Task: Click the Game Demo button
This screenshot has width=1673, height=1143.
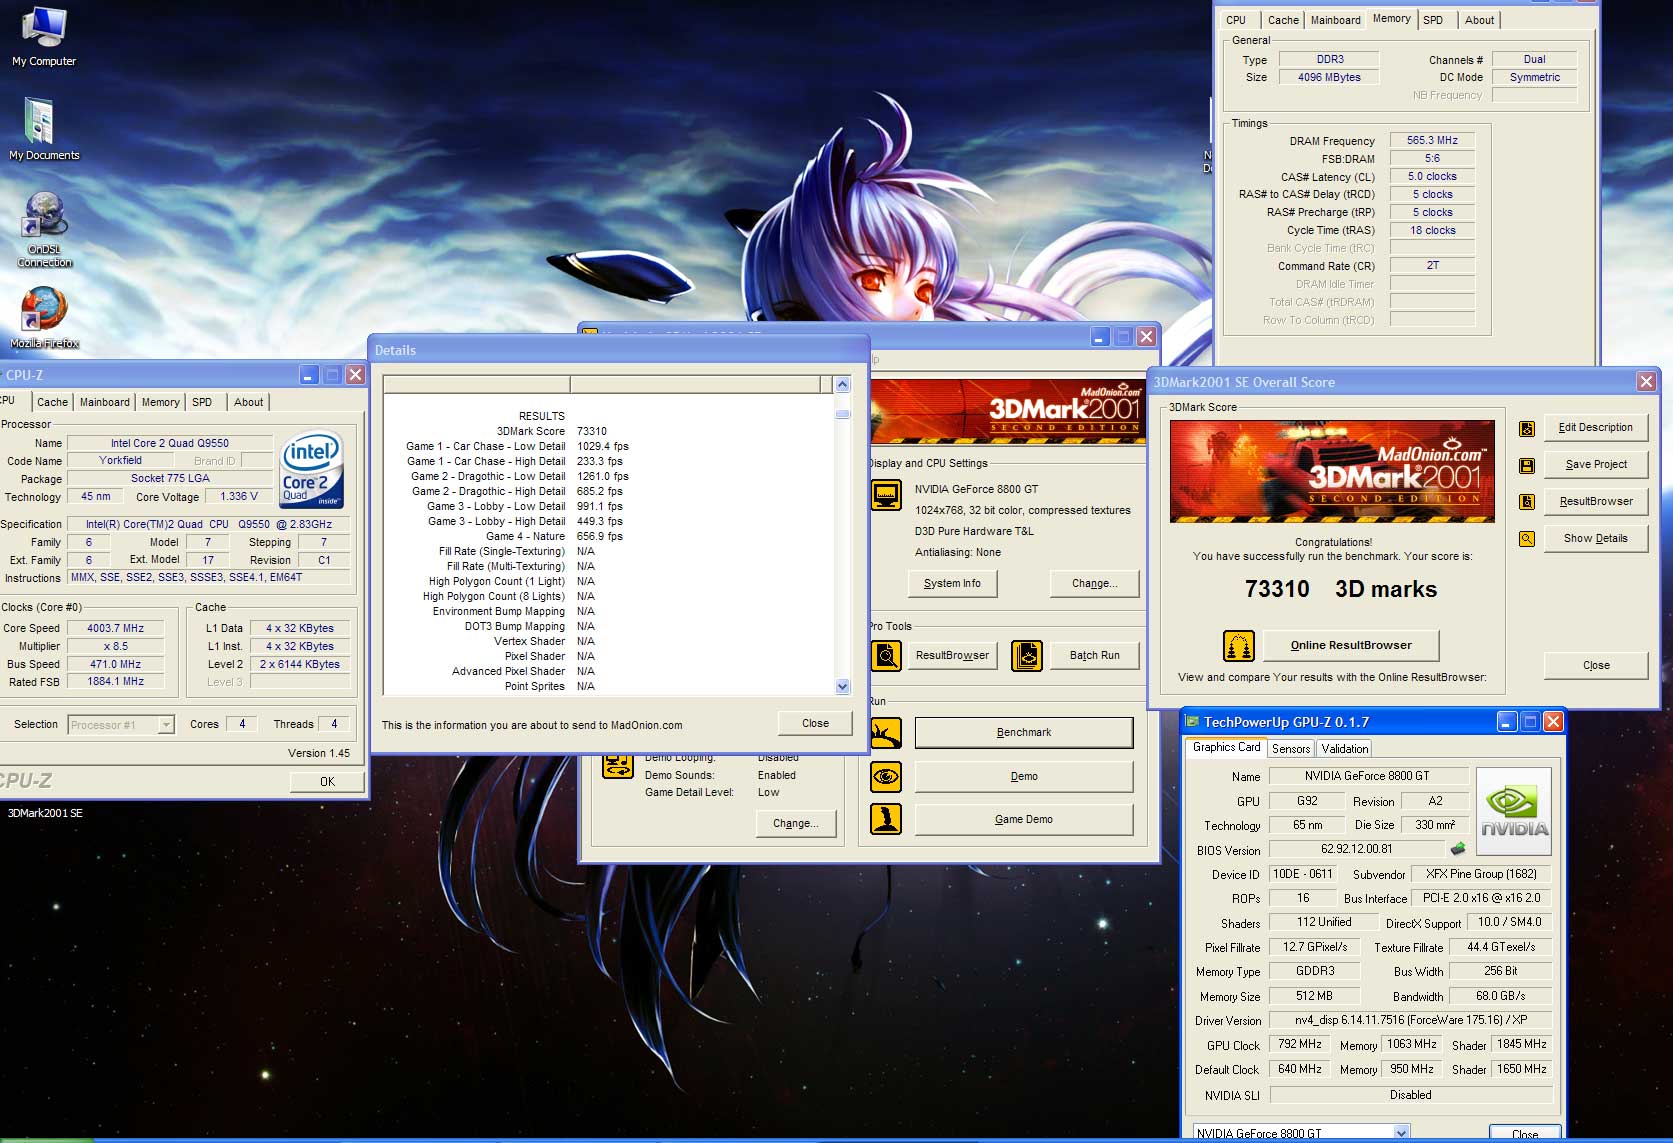Action: [1024, 819]
